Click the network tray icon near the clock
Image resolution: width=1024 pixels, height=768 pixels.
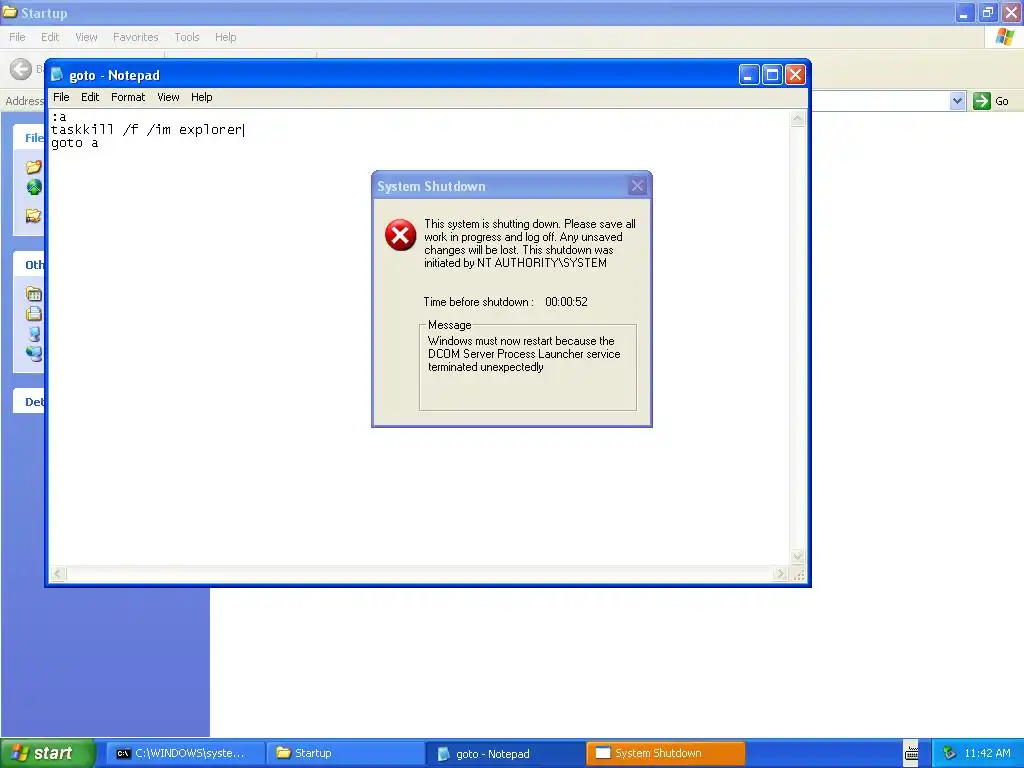pyautogui.click(x=949, y=754)
